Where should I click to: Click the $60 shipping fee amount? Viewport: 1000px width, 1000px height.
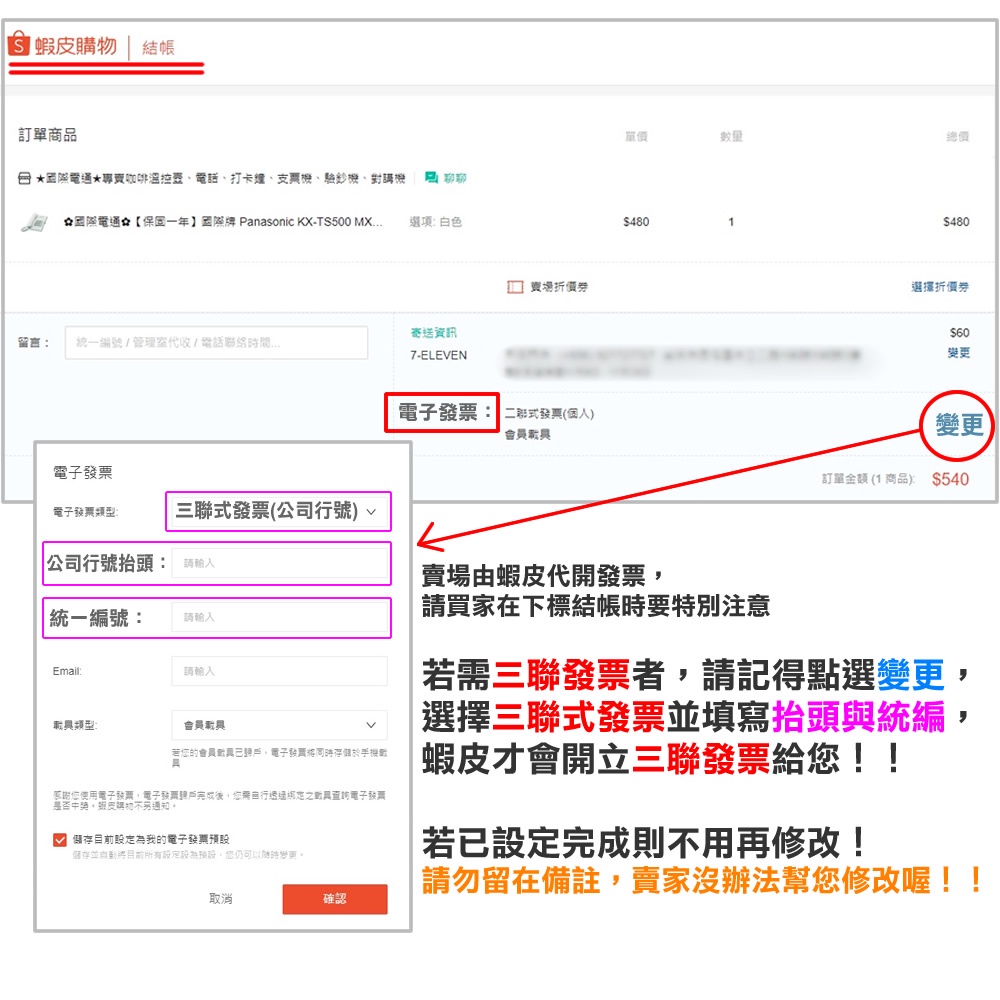pos(959,332)
